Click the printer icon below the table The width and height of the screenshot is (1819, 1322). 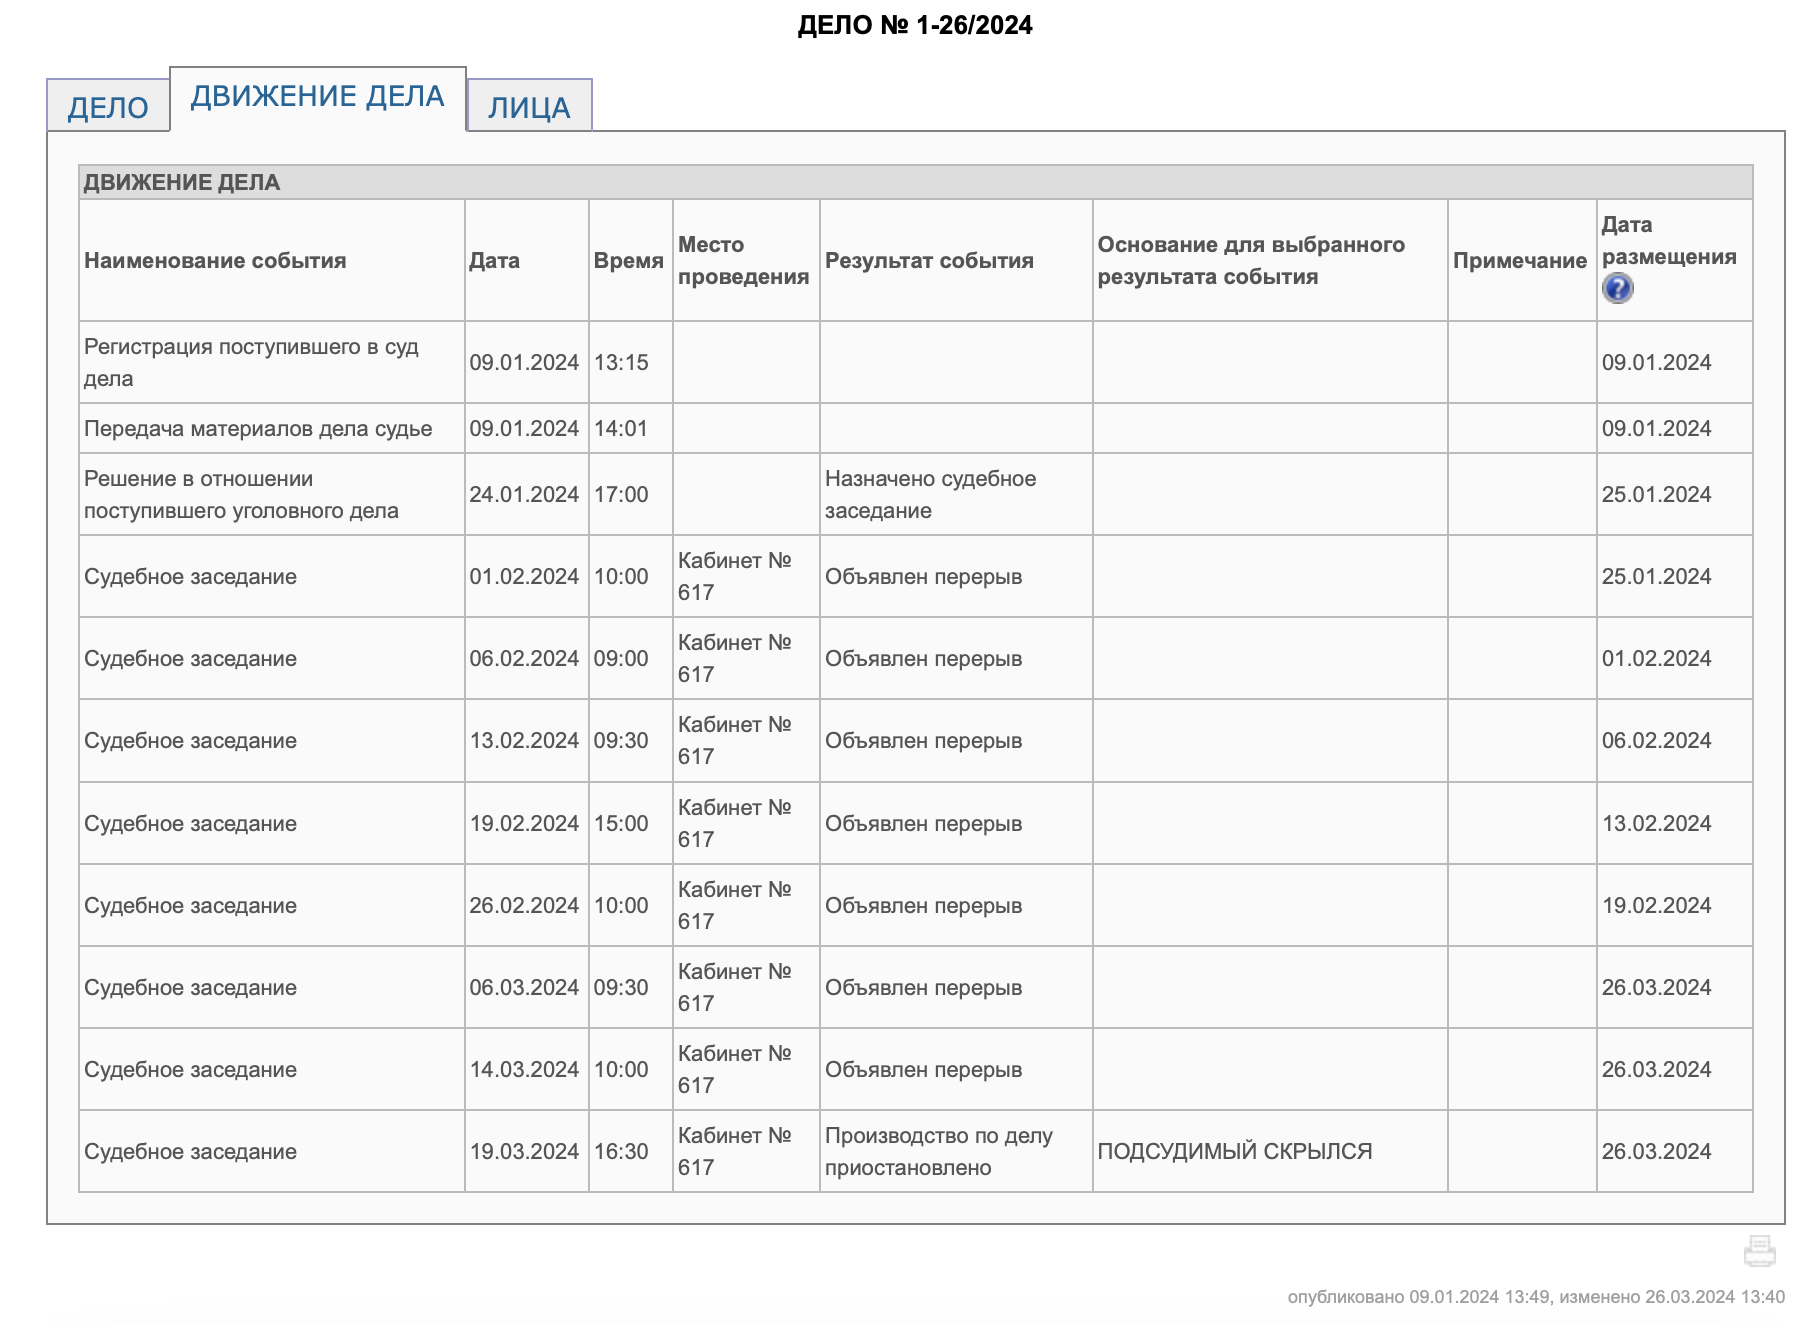point(1759,1251)
